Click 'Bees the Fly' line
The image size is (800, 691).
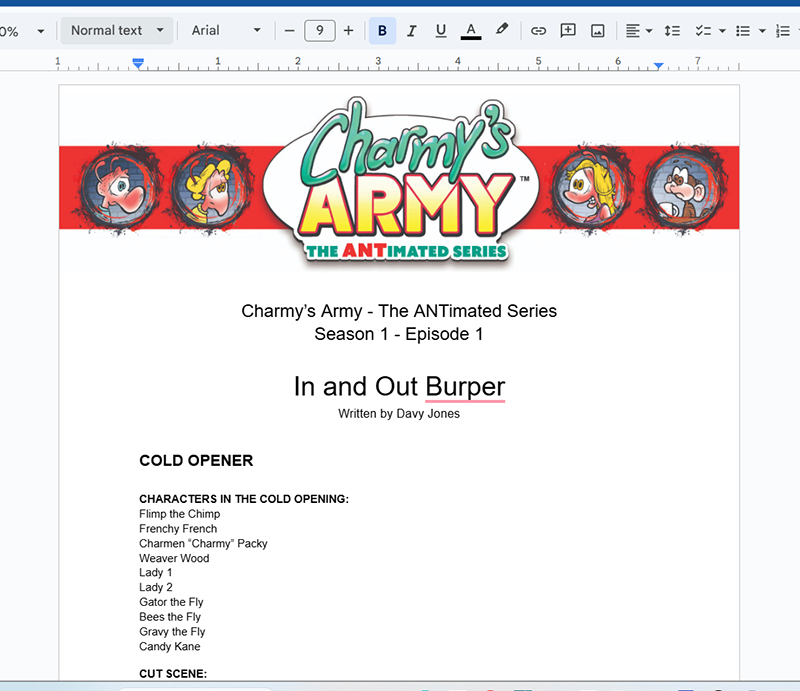click(170, 617)
